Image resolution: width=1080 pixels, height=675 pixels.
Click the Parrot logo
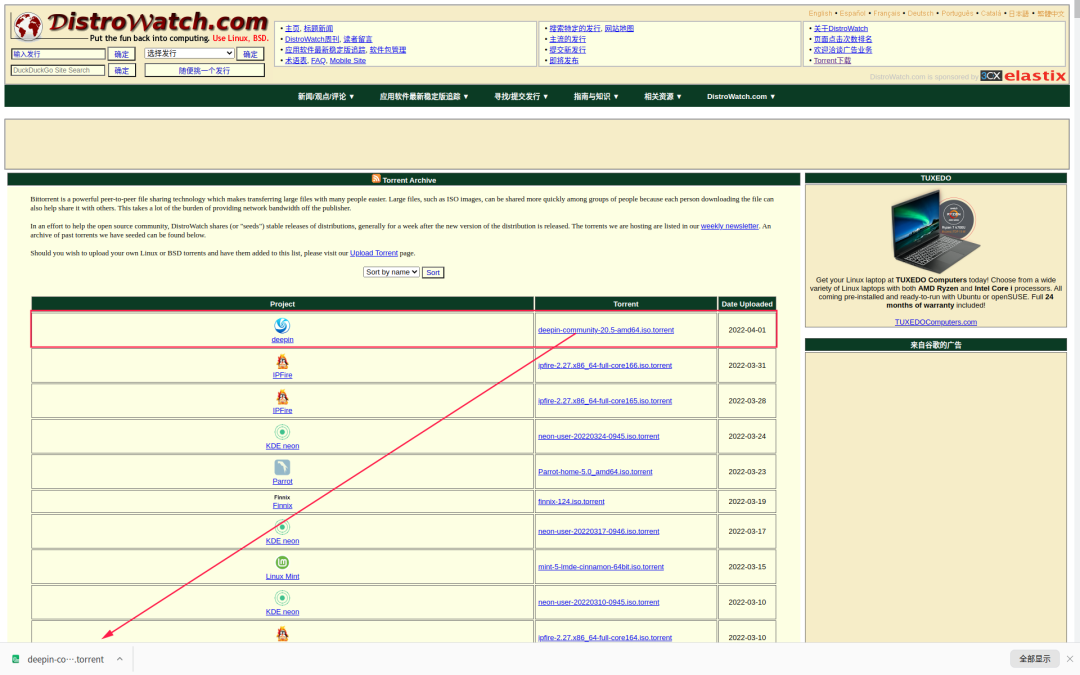click(282, 467)
